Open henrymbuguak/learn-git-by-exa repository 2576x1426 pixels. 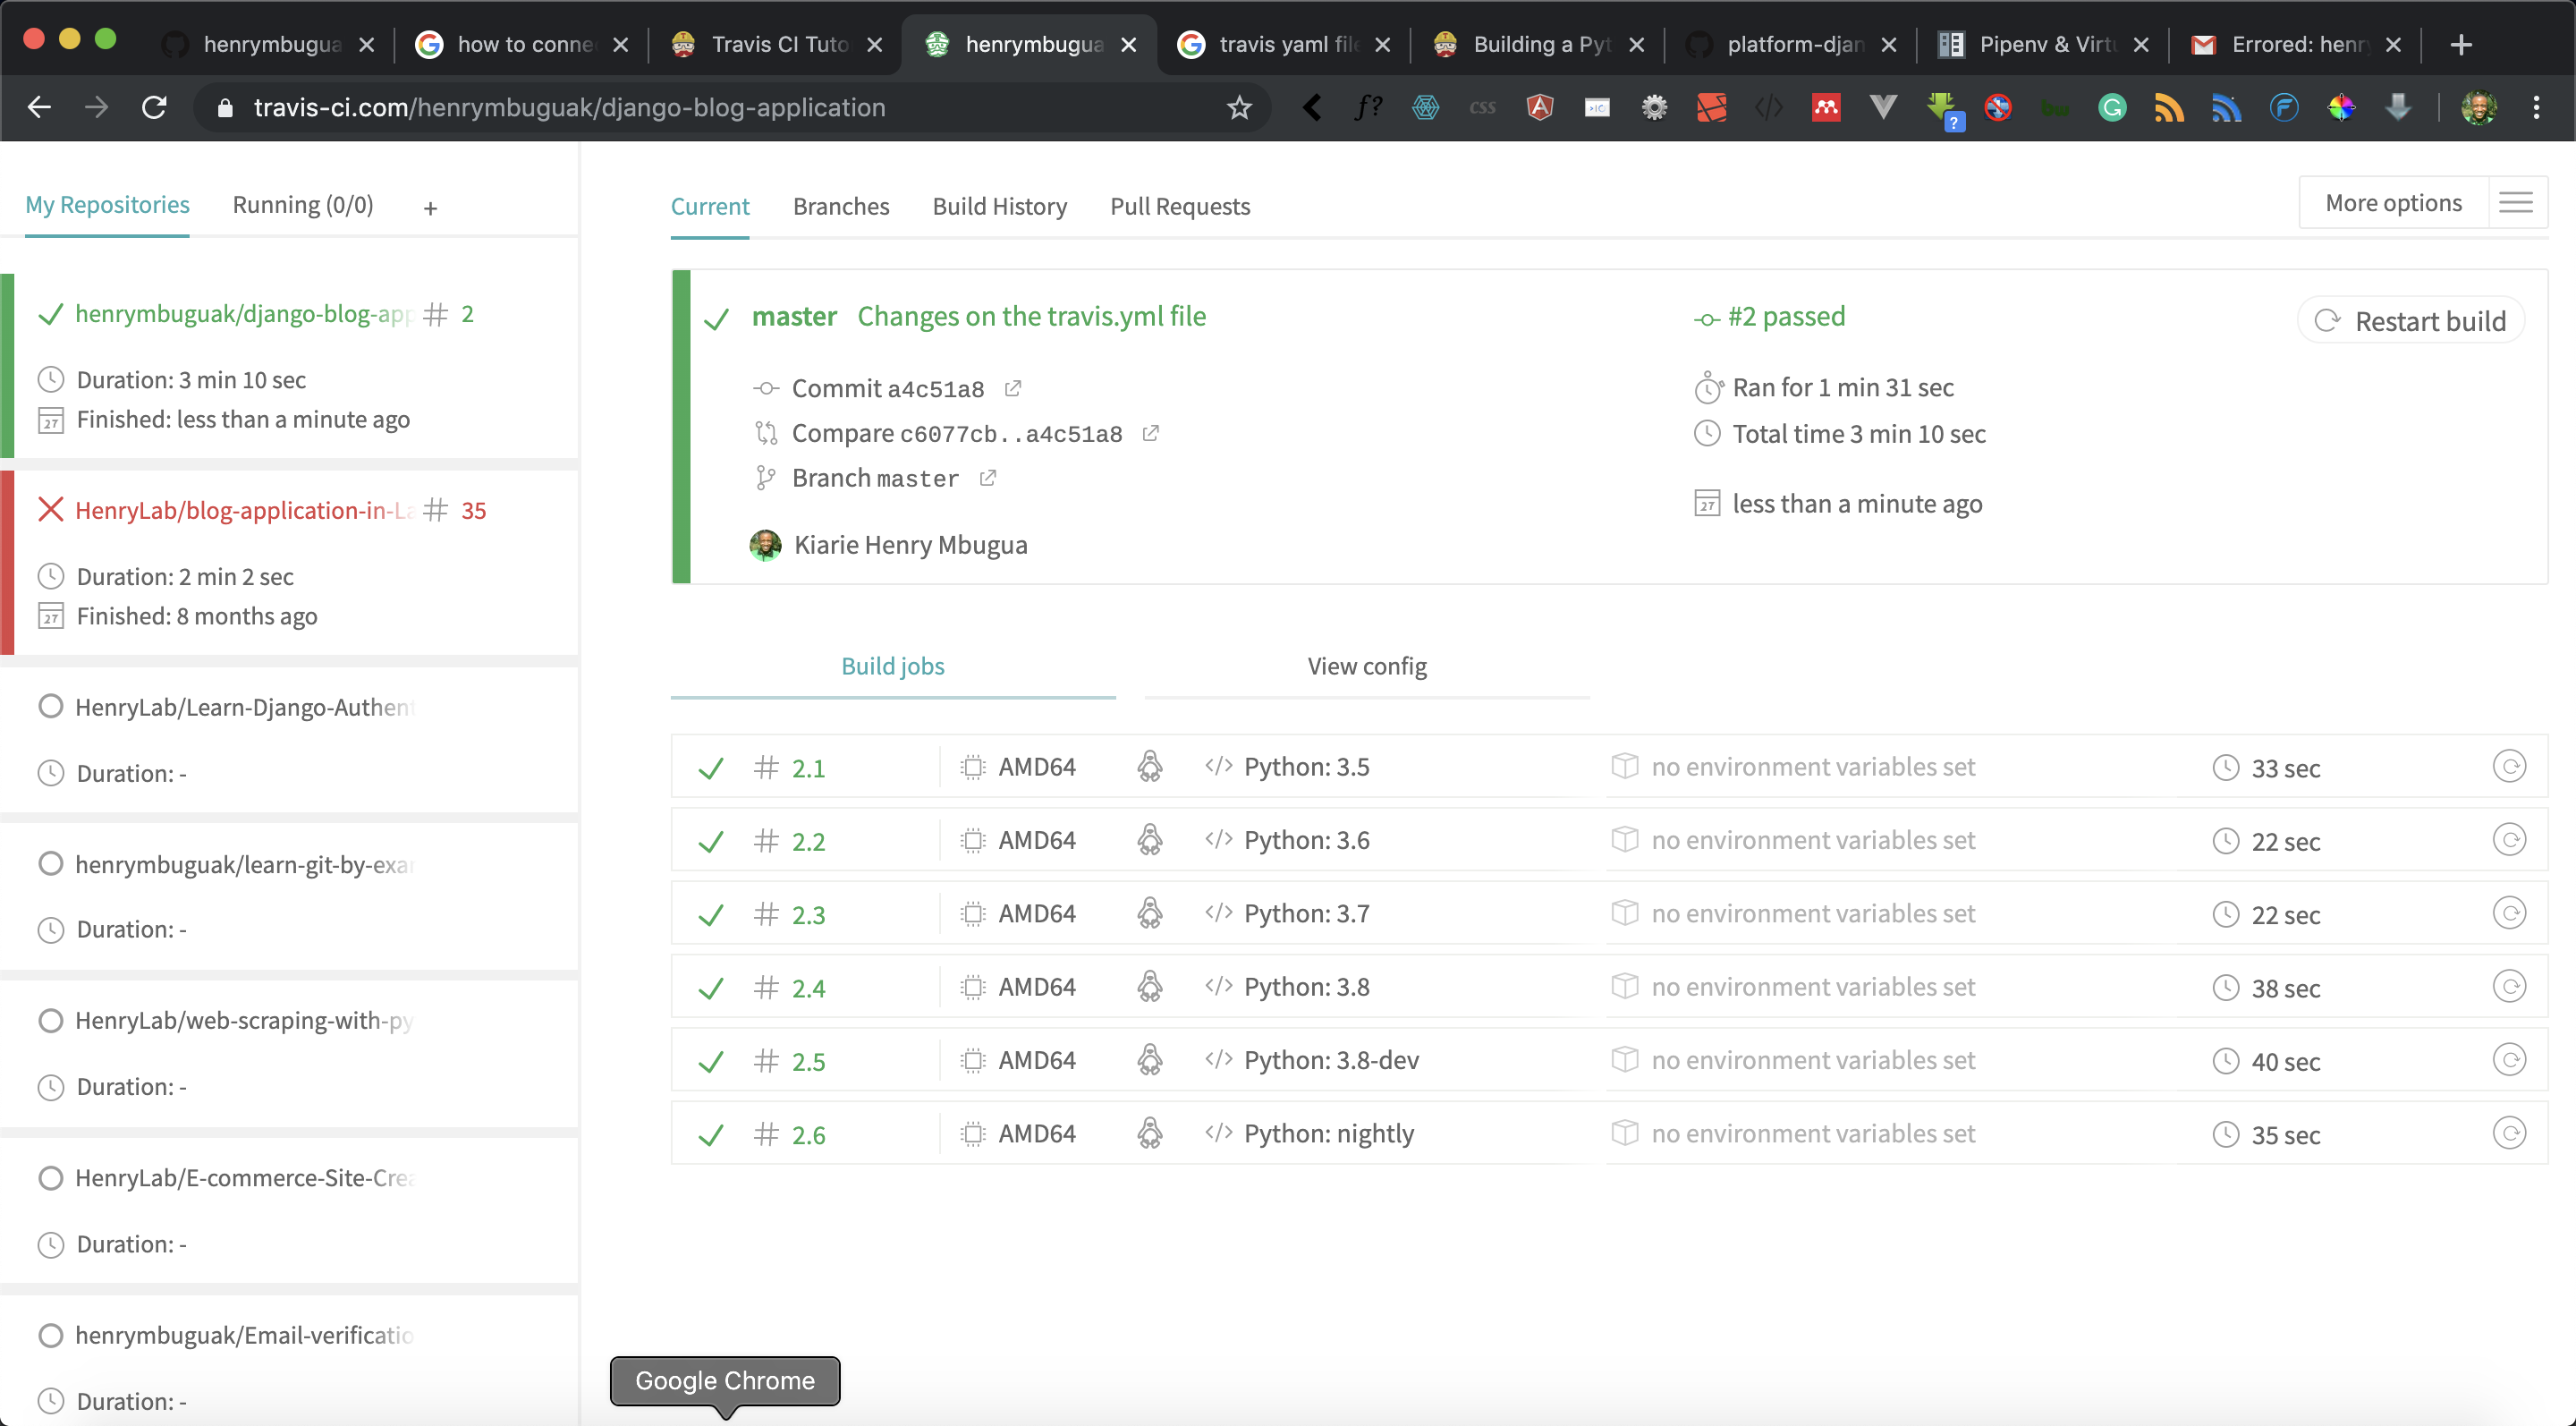pyautogui.click(x=243, y=864)
